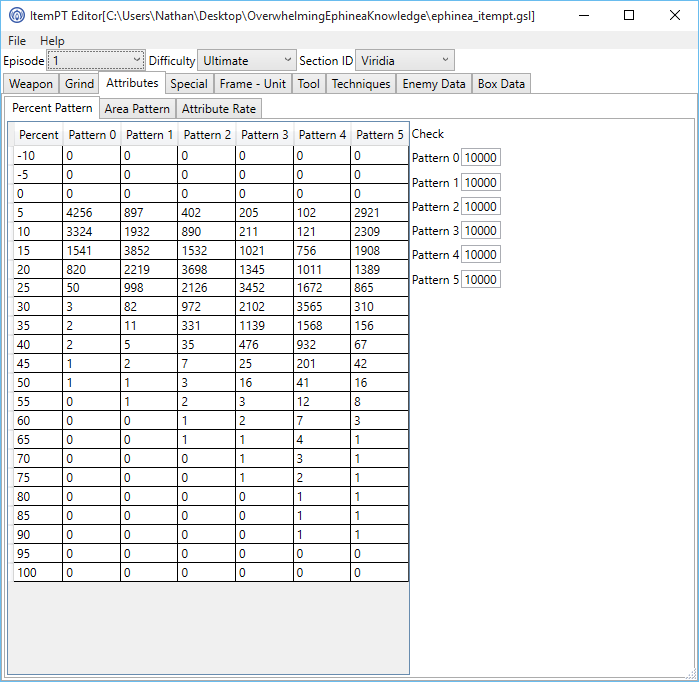This screenshot has height=682, width=699.
Task: Select the Attributes tab
Action: tap(132, 83)
